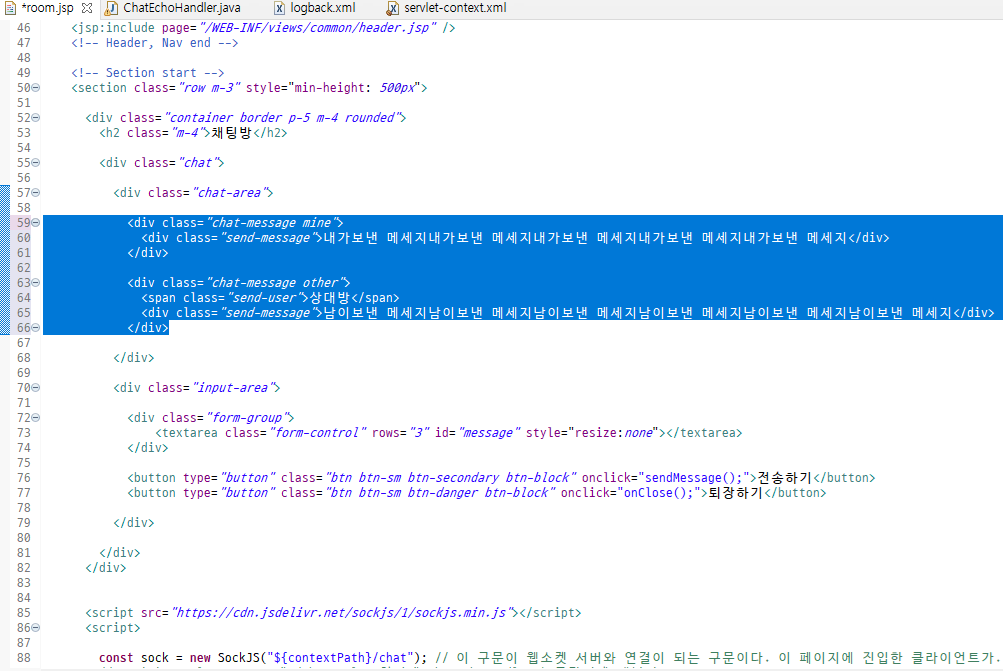Image resolution: width=1003 pixels, height=671 pixels.
Task: Open the logback.xml tab
Action: tap(322, 8)
